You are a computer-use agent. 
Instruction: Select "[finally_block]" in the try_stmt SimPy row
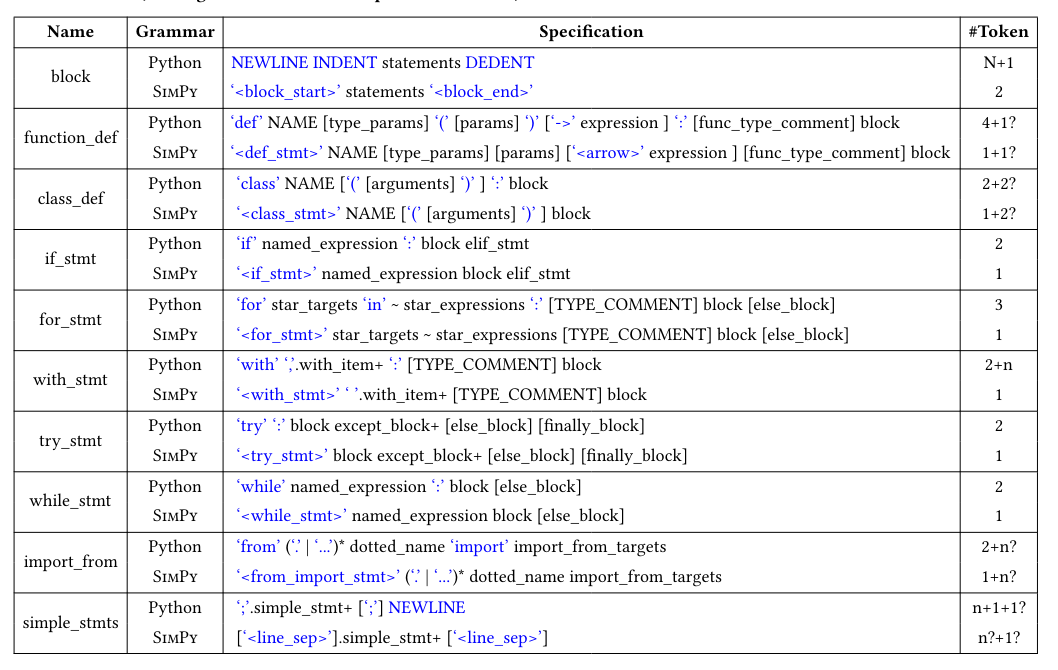[x=634, y=456]
